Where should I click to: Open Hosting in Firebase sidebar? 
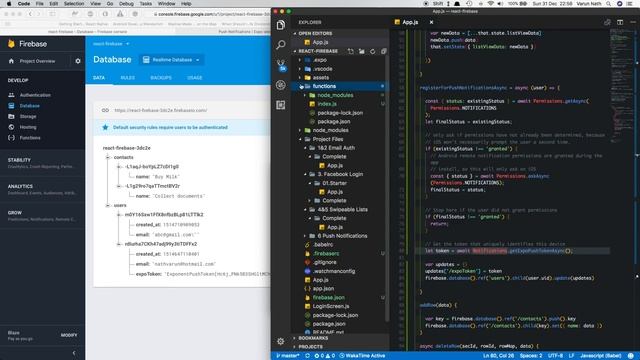[28, 127]
